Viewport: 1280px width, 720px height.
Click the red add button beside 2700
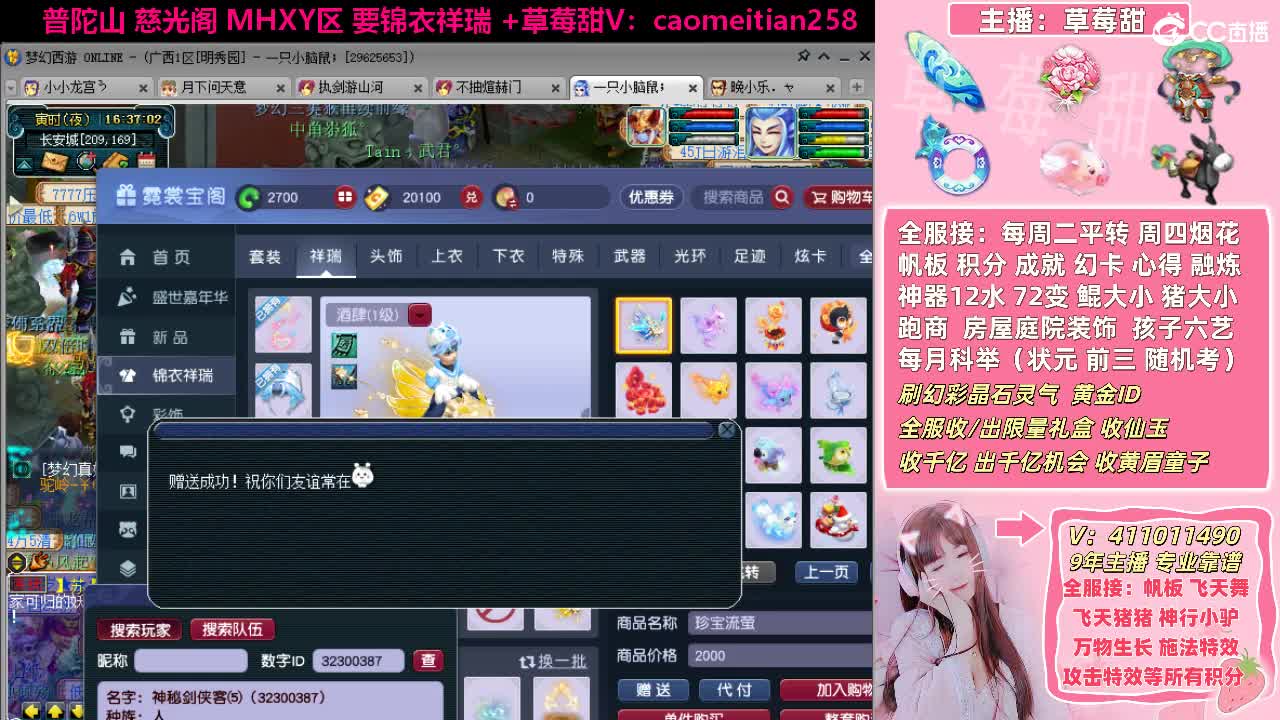(x=345, y=197)
